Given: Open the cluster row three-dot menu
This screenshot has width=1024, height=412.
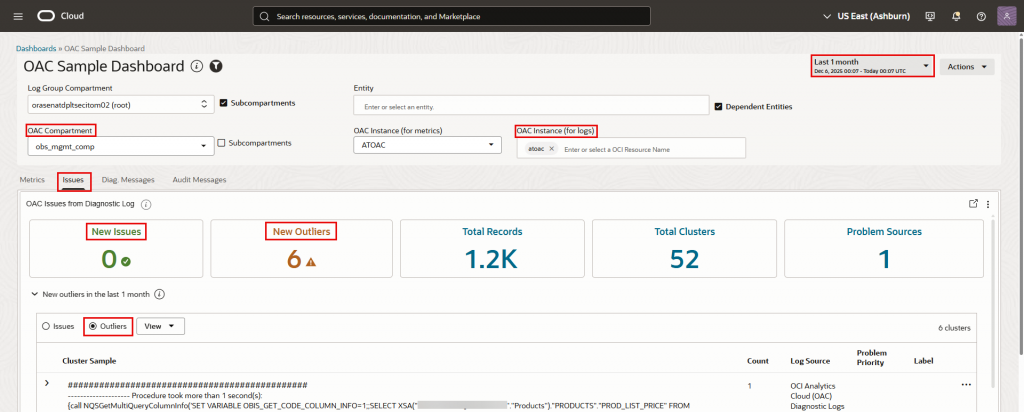Looking at the screenshot, I should pyautogui.click(x=966, y=384).
